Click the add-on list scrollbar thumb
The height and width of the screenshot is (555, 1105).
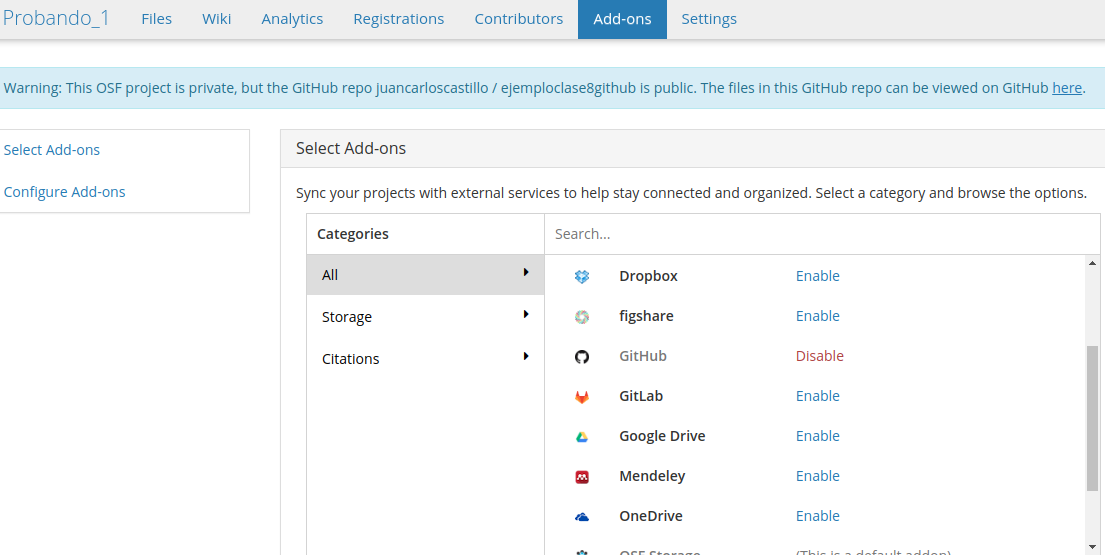pos(1092,418)
